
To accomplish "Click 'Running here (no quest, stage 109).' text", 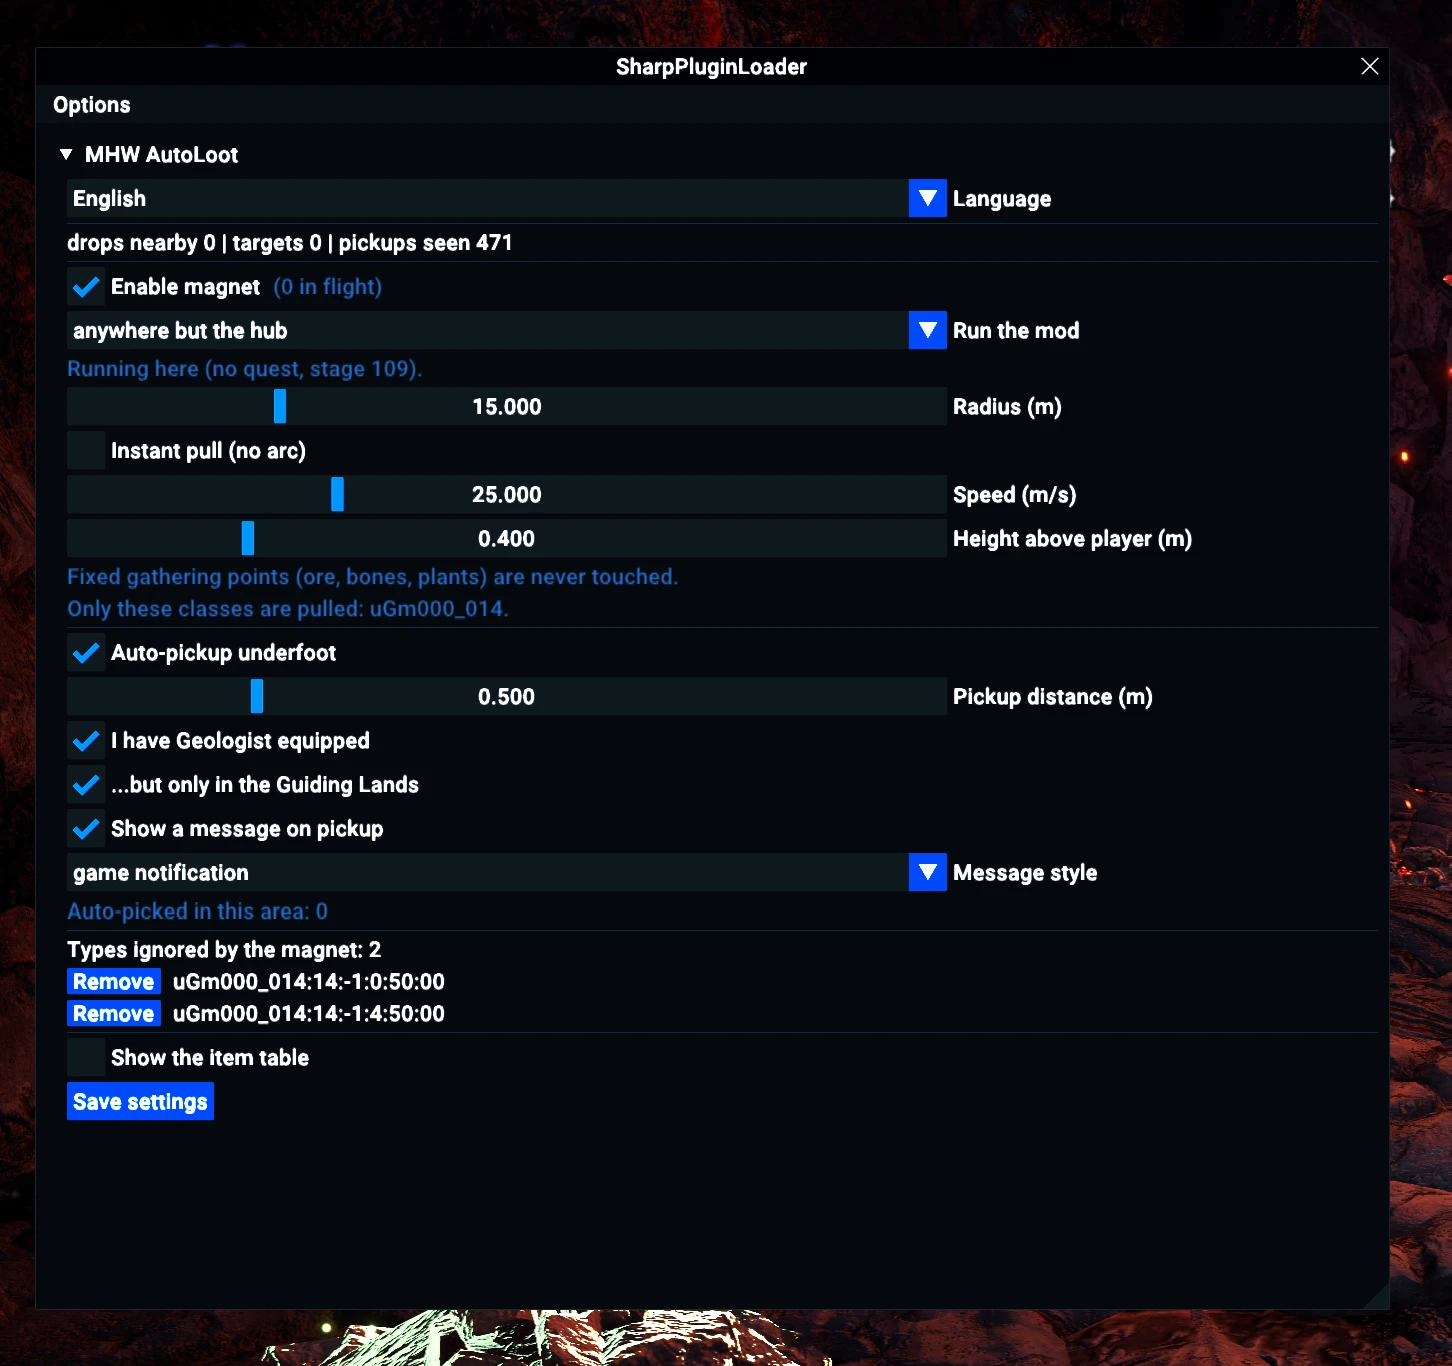I will pos(245,369).
